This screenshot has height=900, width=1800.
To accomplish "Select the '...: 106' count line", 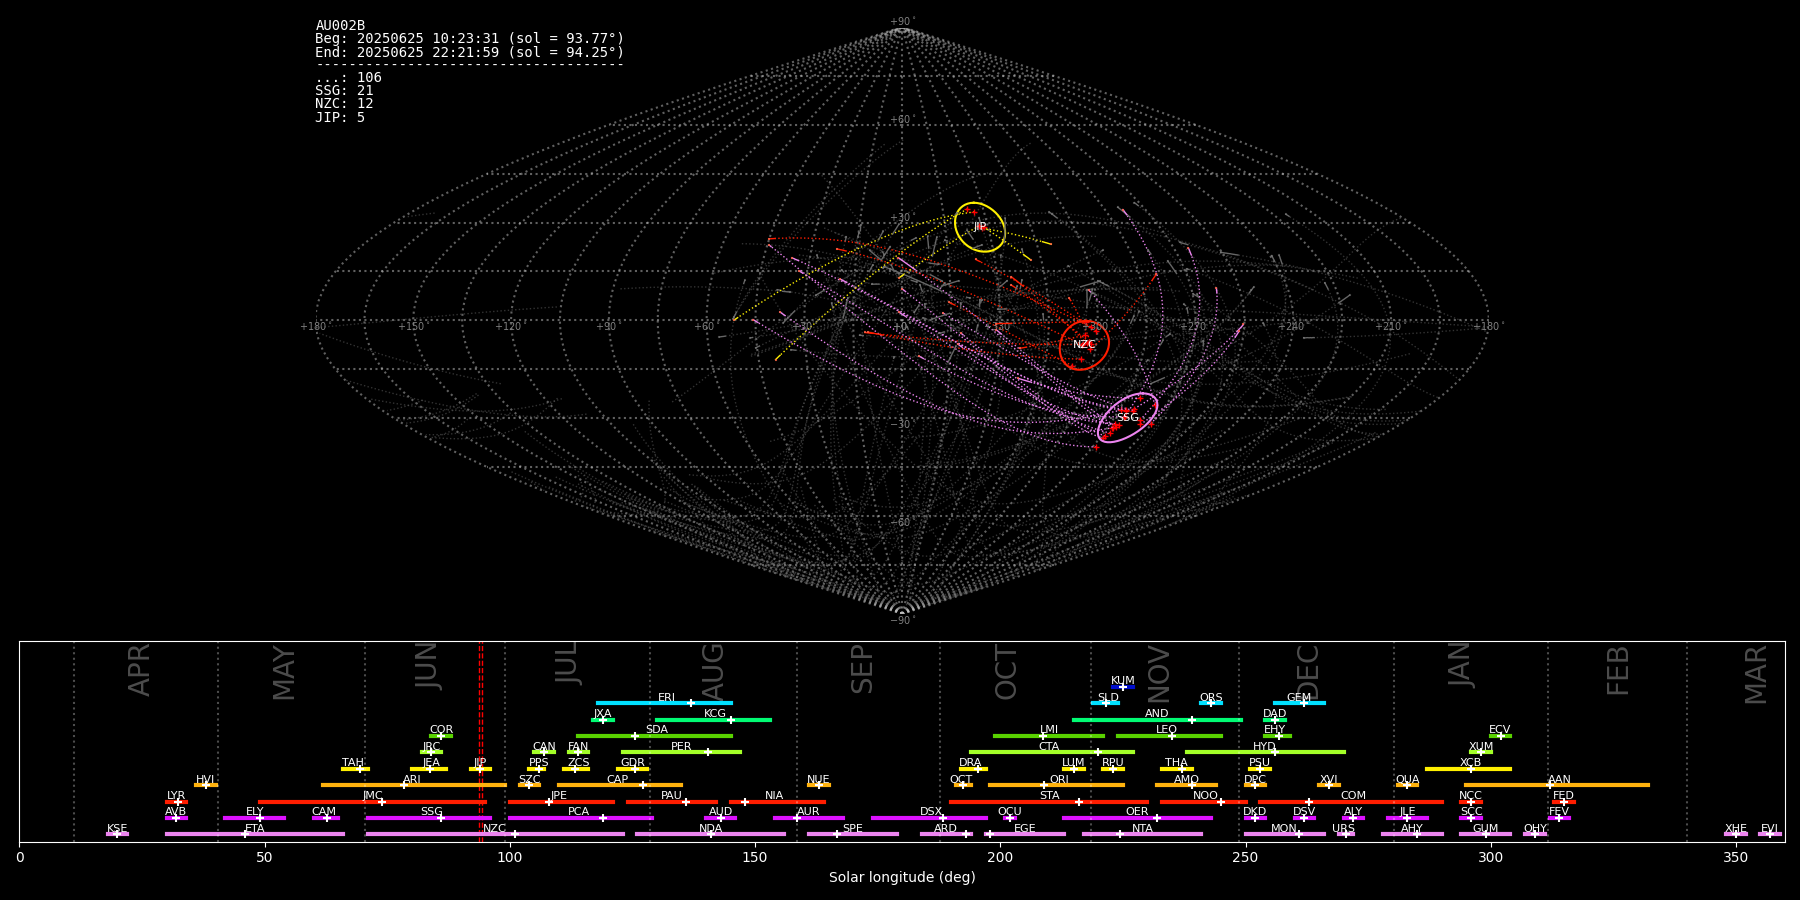I will click(348, 78).
